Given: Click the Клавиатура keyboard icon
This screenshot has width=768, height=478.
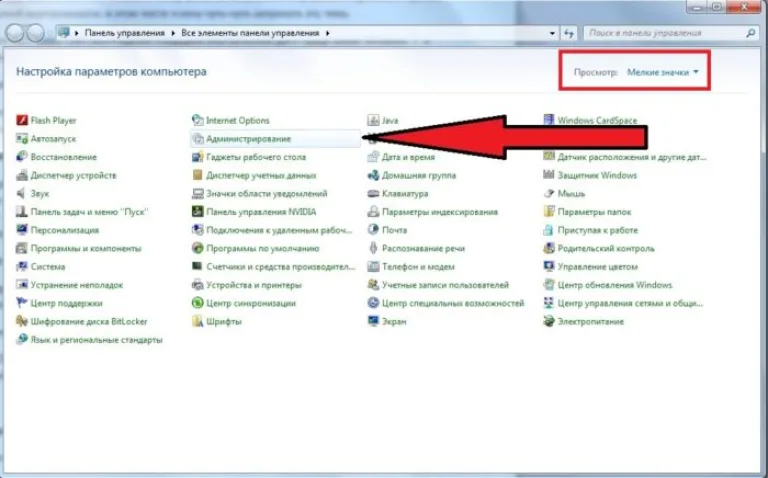Looking at the screenshot, I should [373, 193].
